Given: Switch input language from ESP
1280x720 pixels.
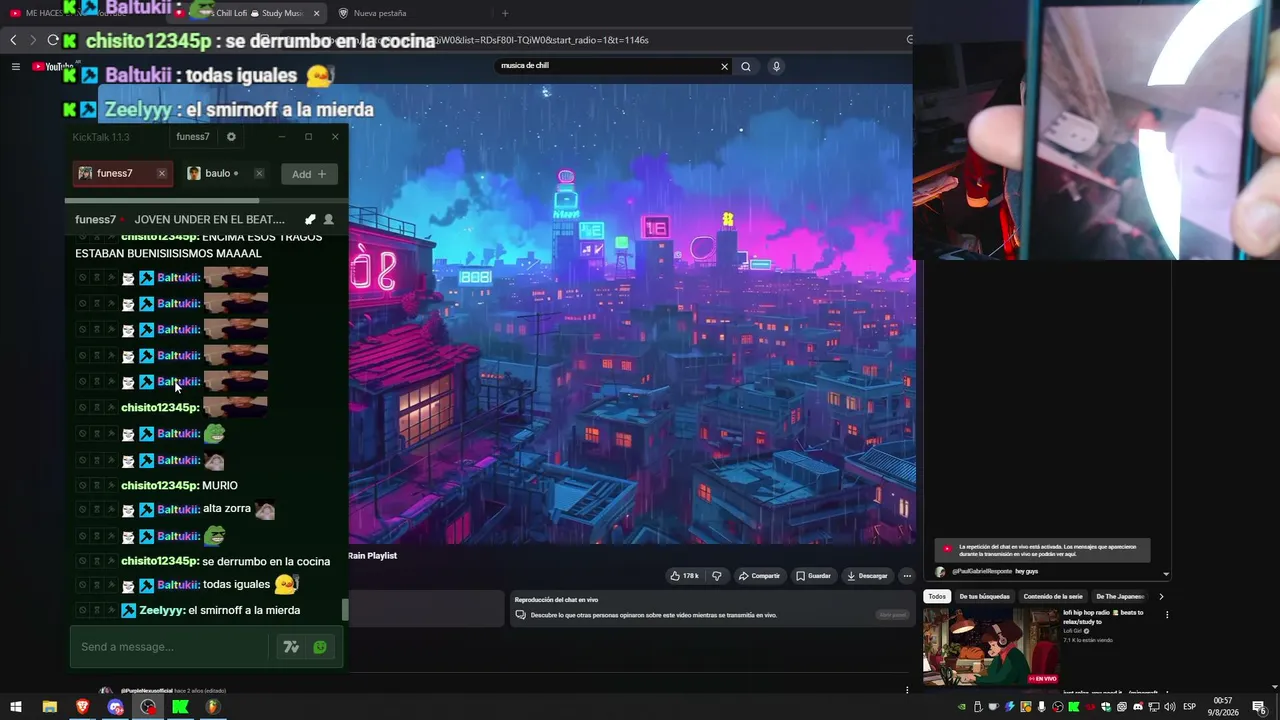Looking at the screenshot, I should click(x=1190, y=707).
